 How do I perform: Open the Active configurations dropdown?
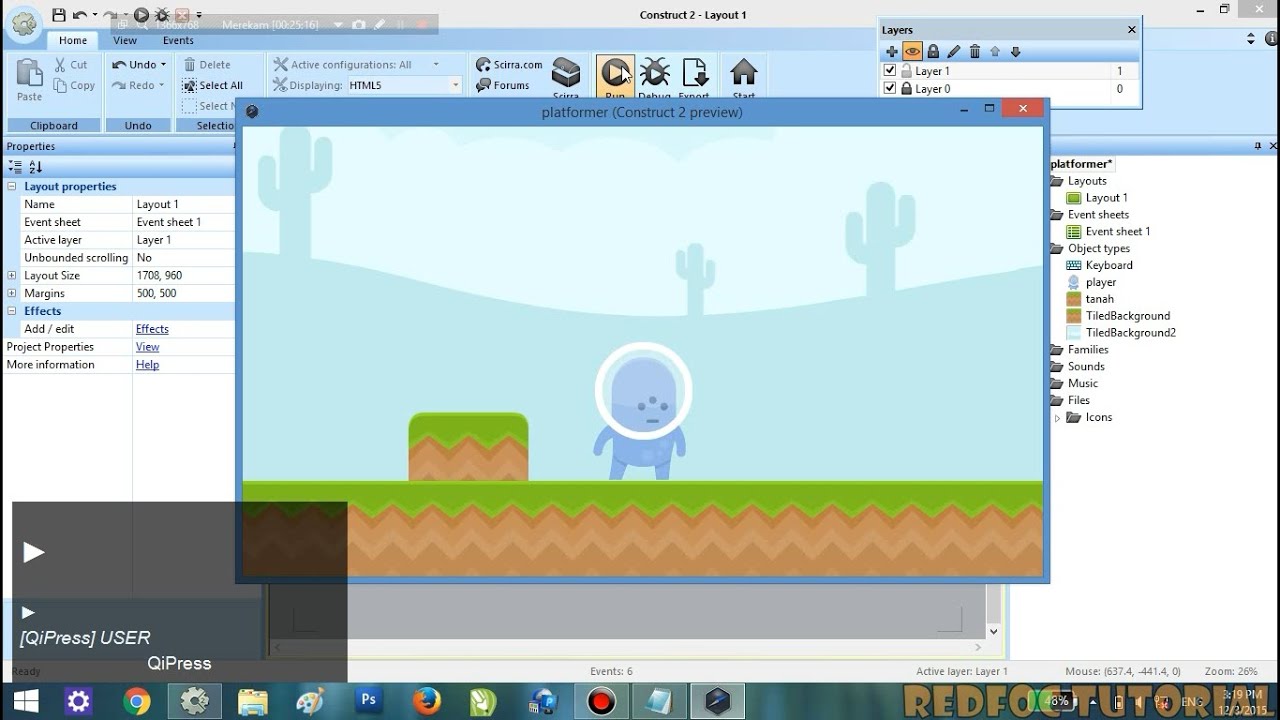[x=436, y=65]
